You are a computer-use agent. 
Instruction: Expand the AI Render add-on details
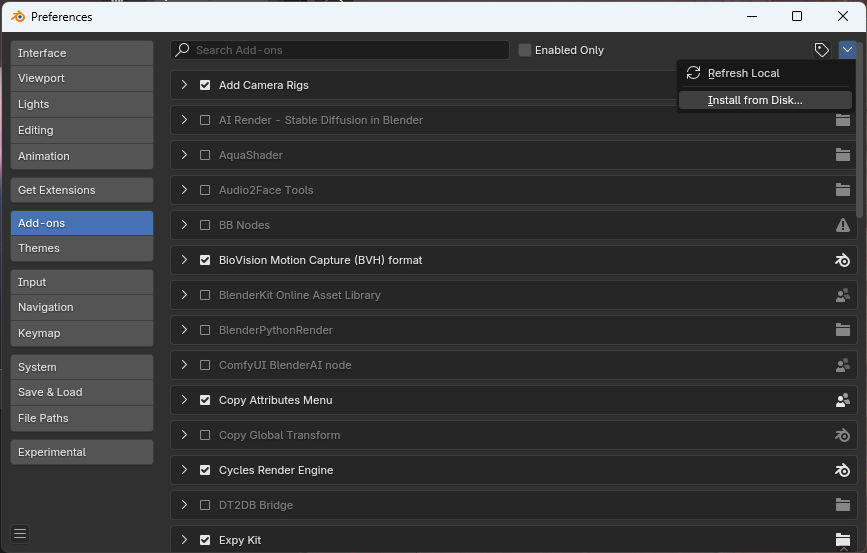pos(184,119)
